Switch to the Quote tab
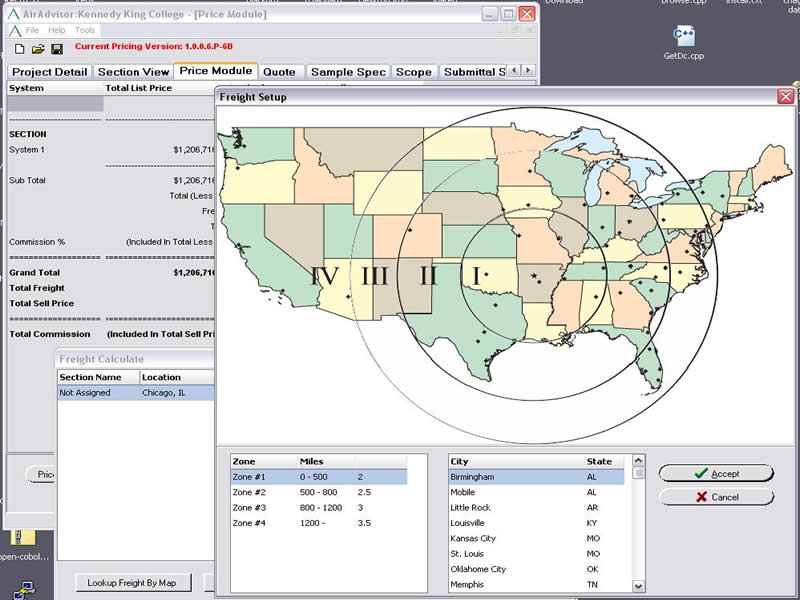 (279, 72)
